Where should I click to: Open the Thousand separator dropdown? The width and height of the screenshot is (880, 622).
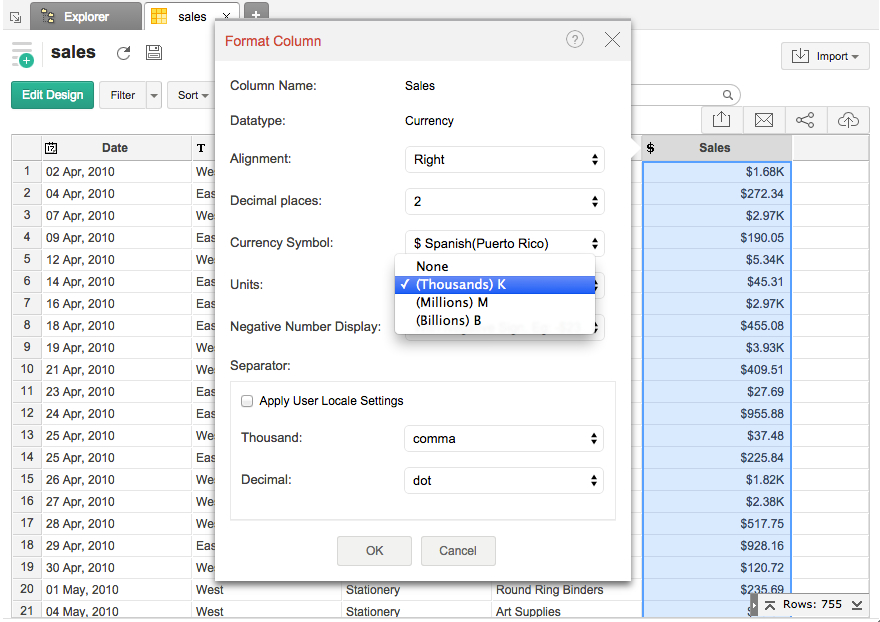[x=504, y=439]
